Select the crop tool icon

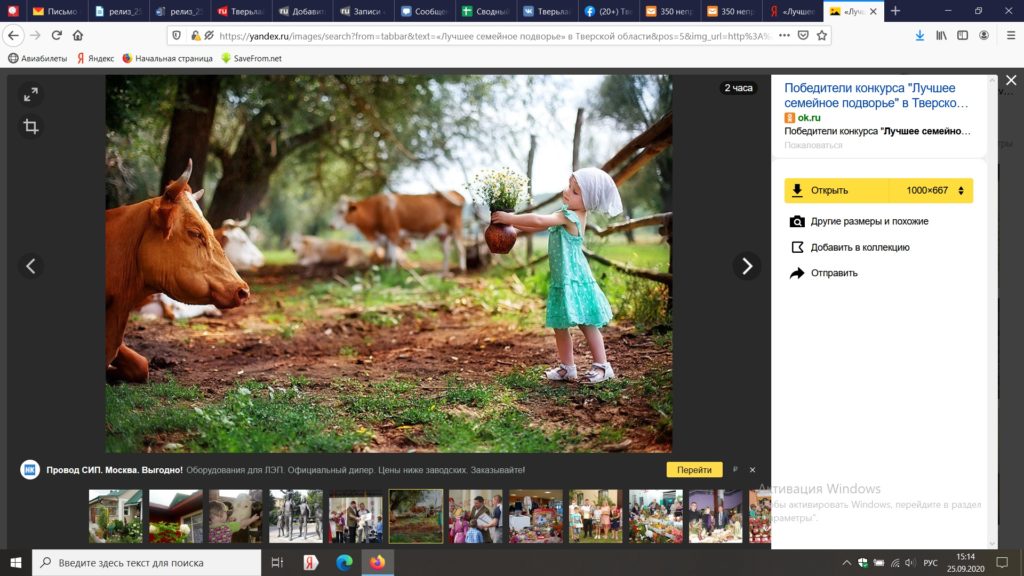click(31, 127)
